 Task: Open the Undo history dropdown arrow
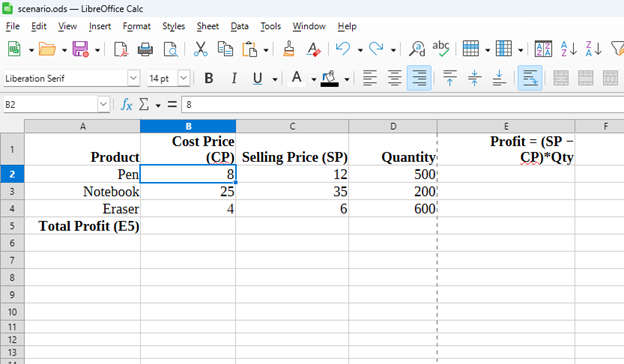[x=360, y=50]
